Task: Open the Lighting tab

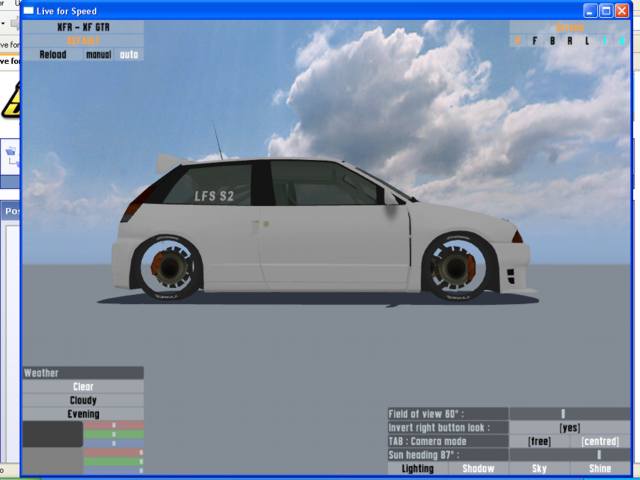Action: tap(418, 469)
